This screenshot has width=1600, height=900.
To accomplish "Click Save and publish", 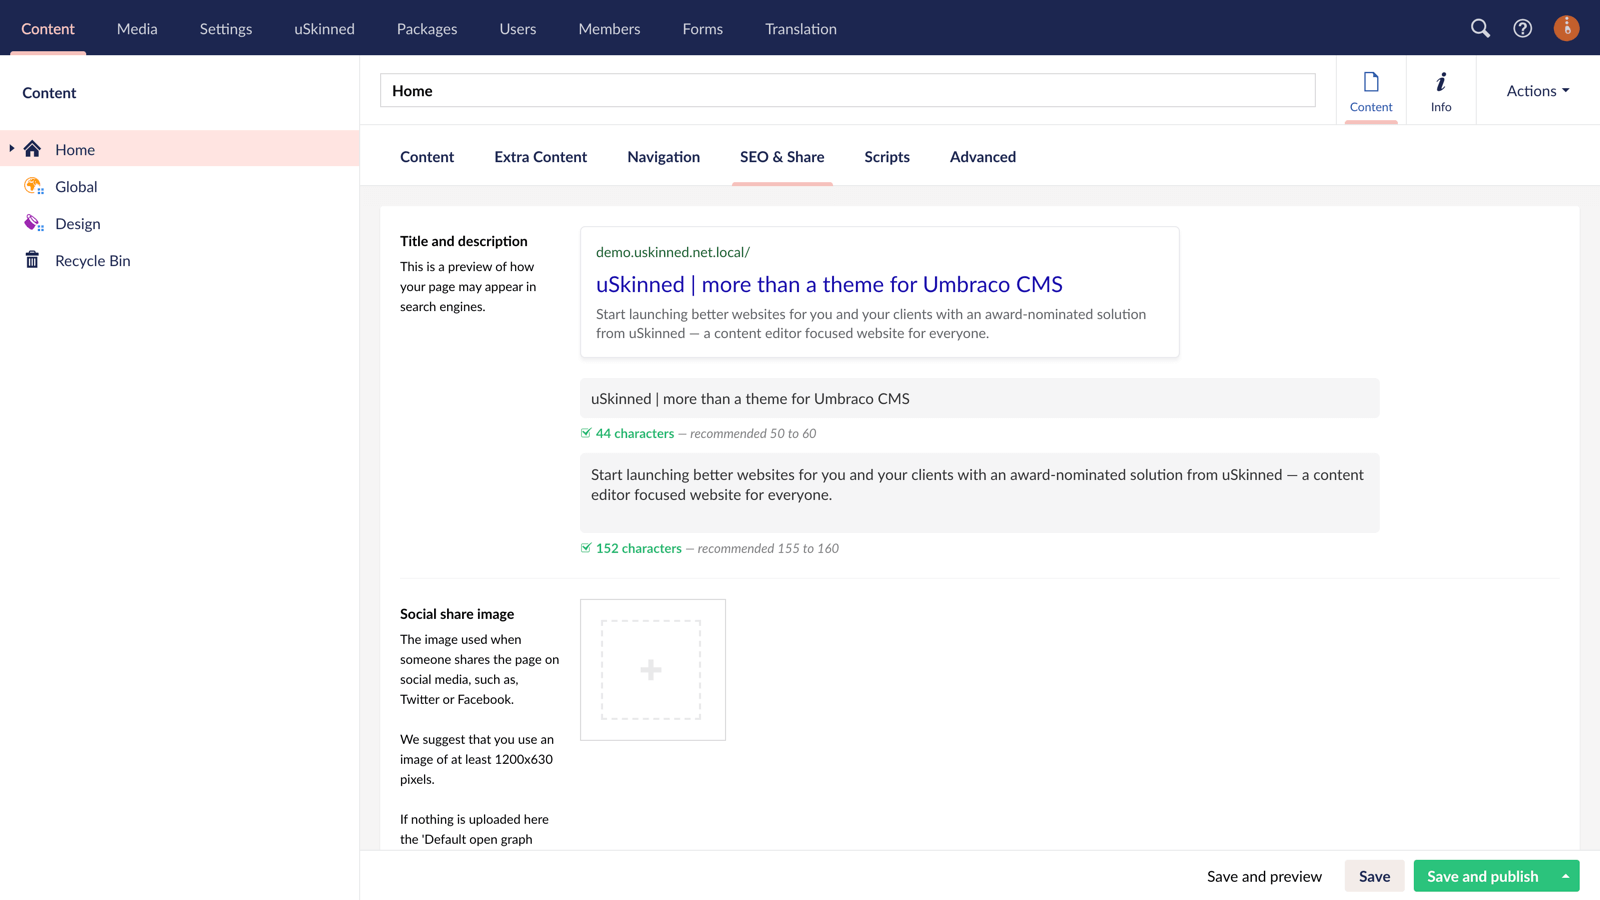I will coord(1481,875).
